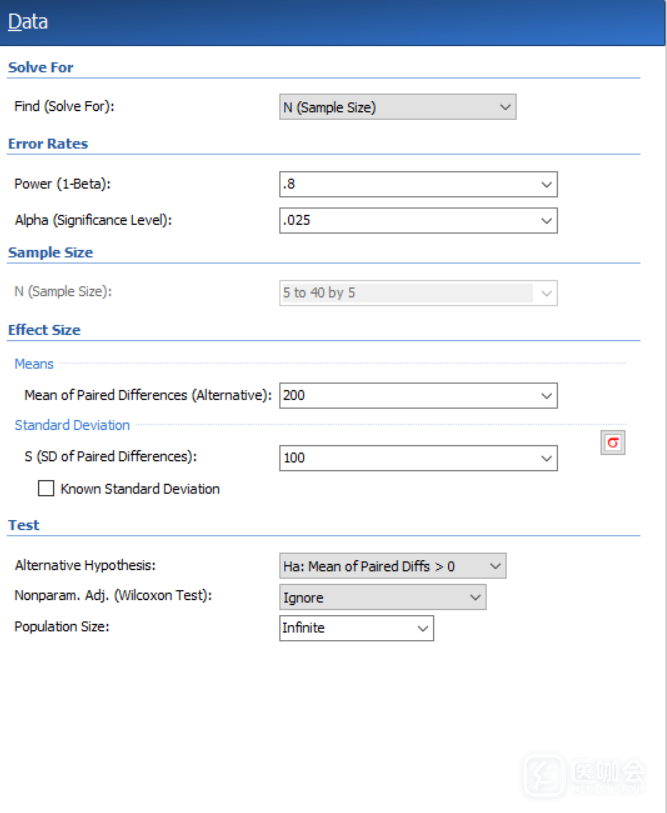The height and width of the screenshot is (813, 667).
Task: Enable the Known Standard Deviation checkbox
Action: pos(46,489)
